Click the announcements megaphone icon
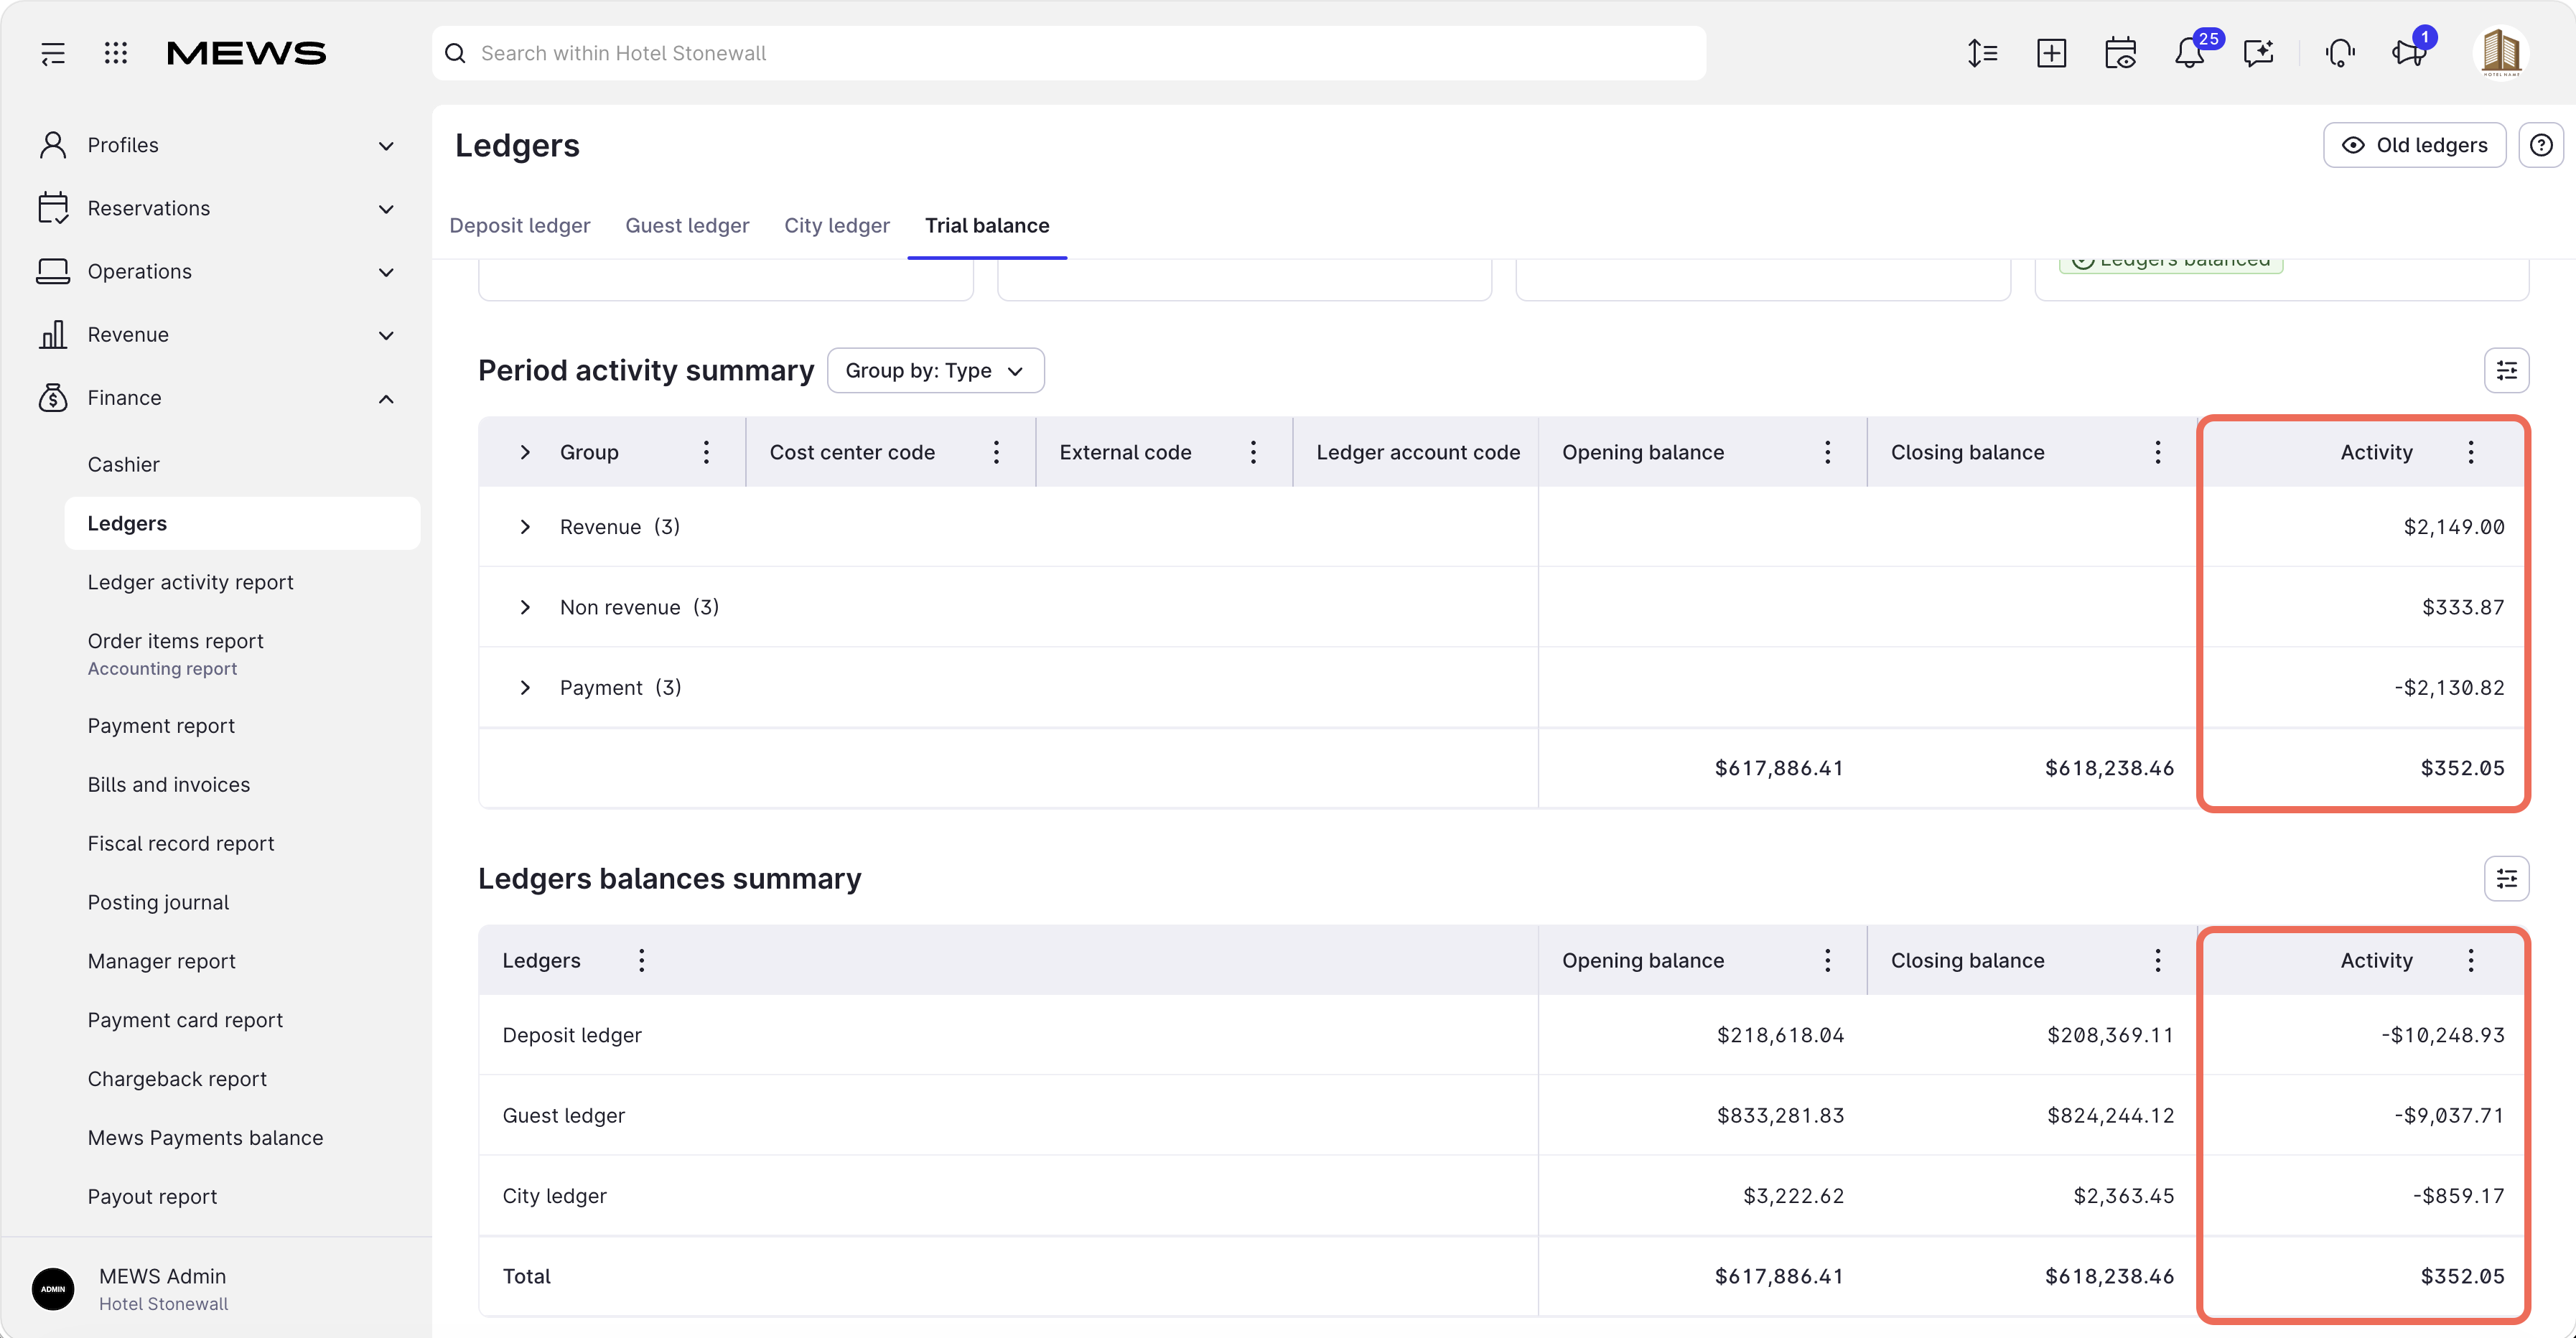The width and height of the screenshot is (2576, 1338). 2409,53
